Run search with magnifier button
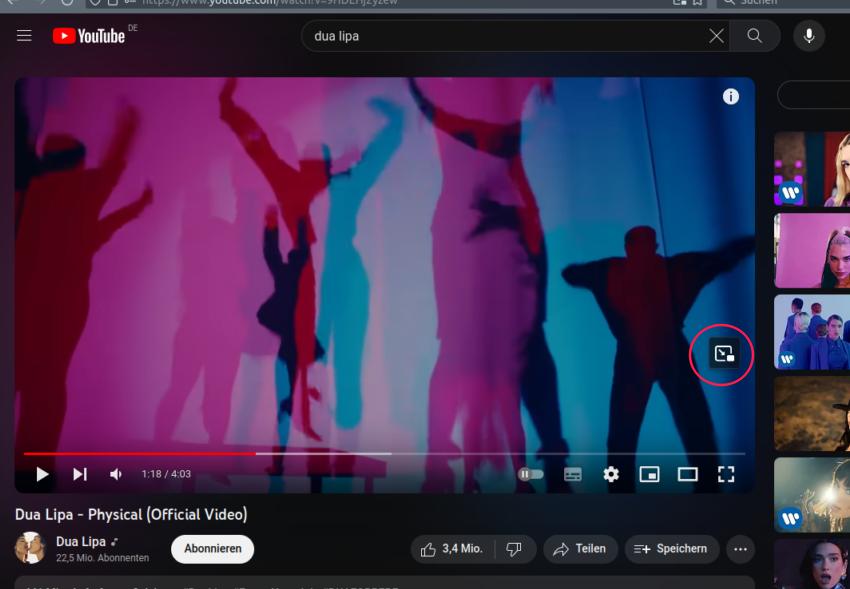Viewport: 850px width, 589px height. [x=755, y=36]
